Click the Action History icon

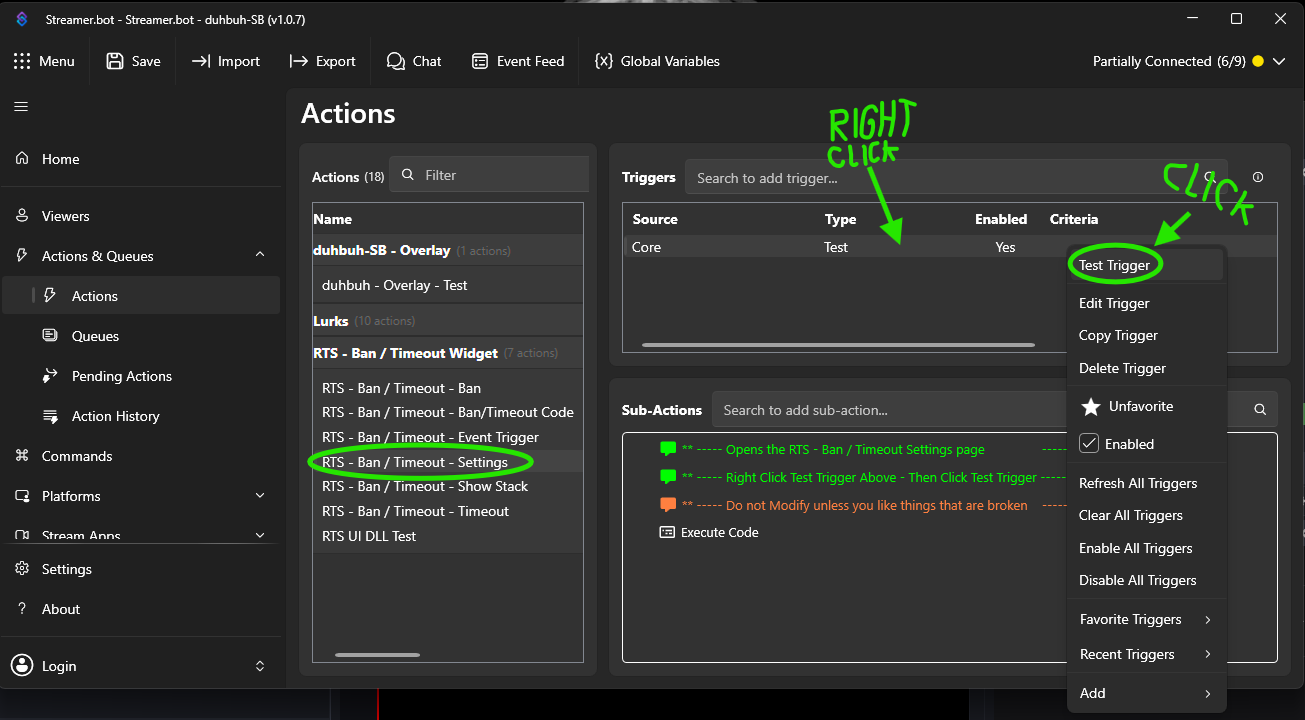click(x=50, y=416)
